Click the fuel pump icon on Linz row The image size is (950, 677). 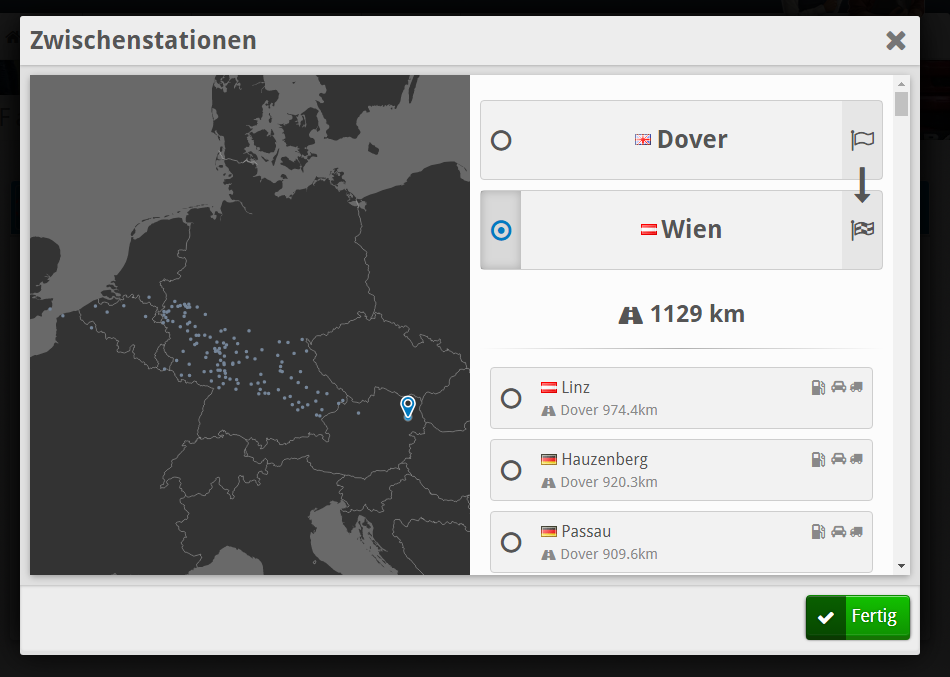tap(818, 387)
